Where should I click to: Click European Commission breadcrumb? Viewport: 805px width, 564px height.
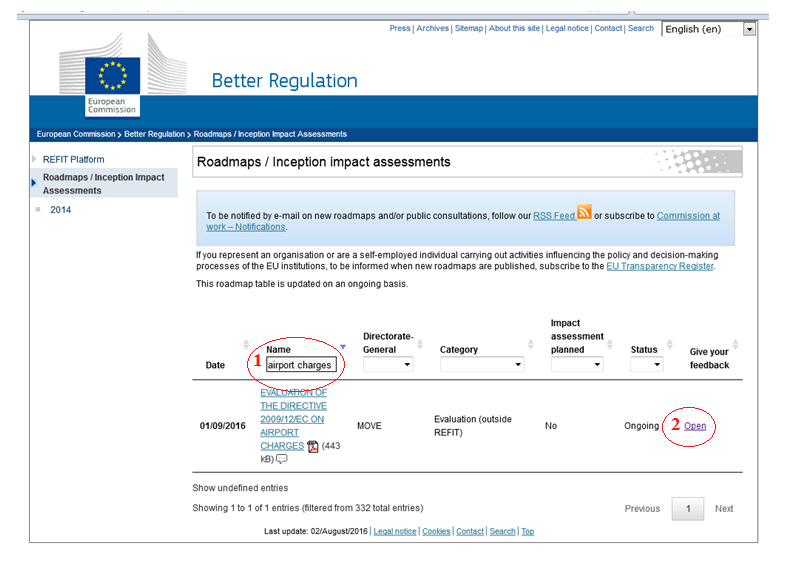[76, 134]
